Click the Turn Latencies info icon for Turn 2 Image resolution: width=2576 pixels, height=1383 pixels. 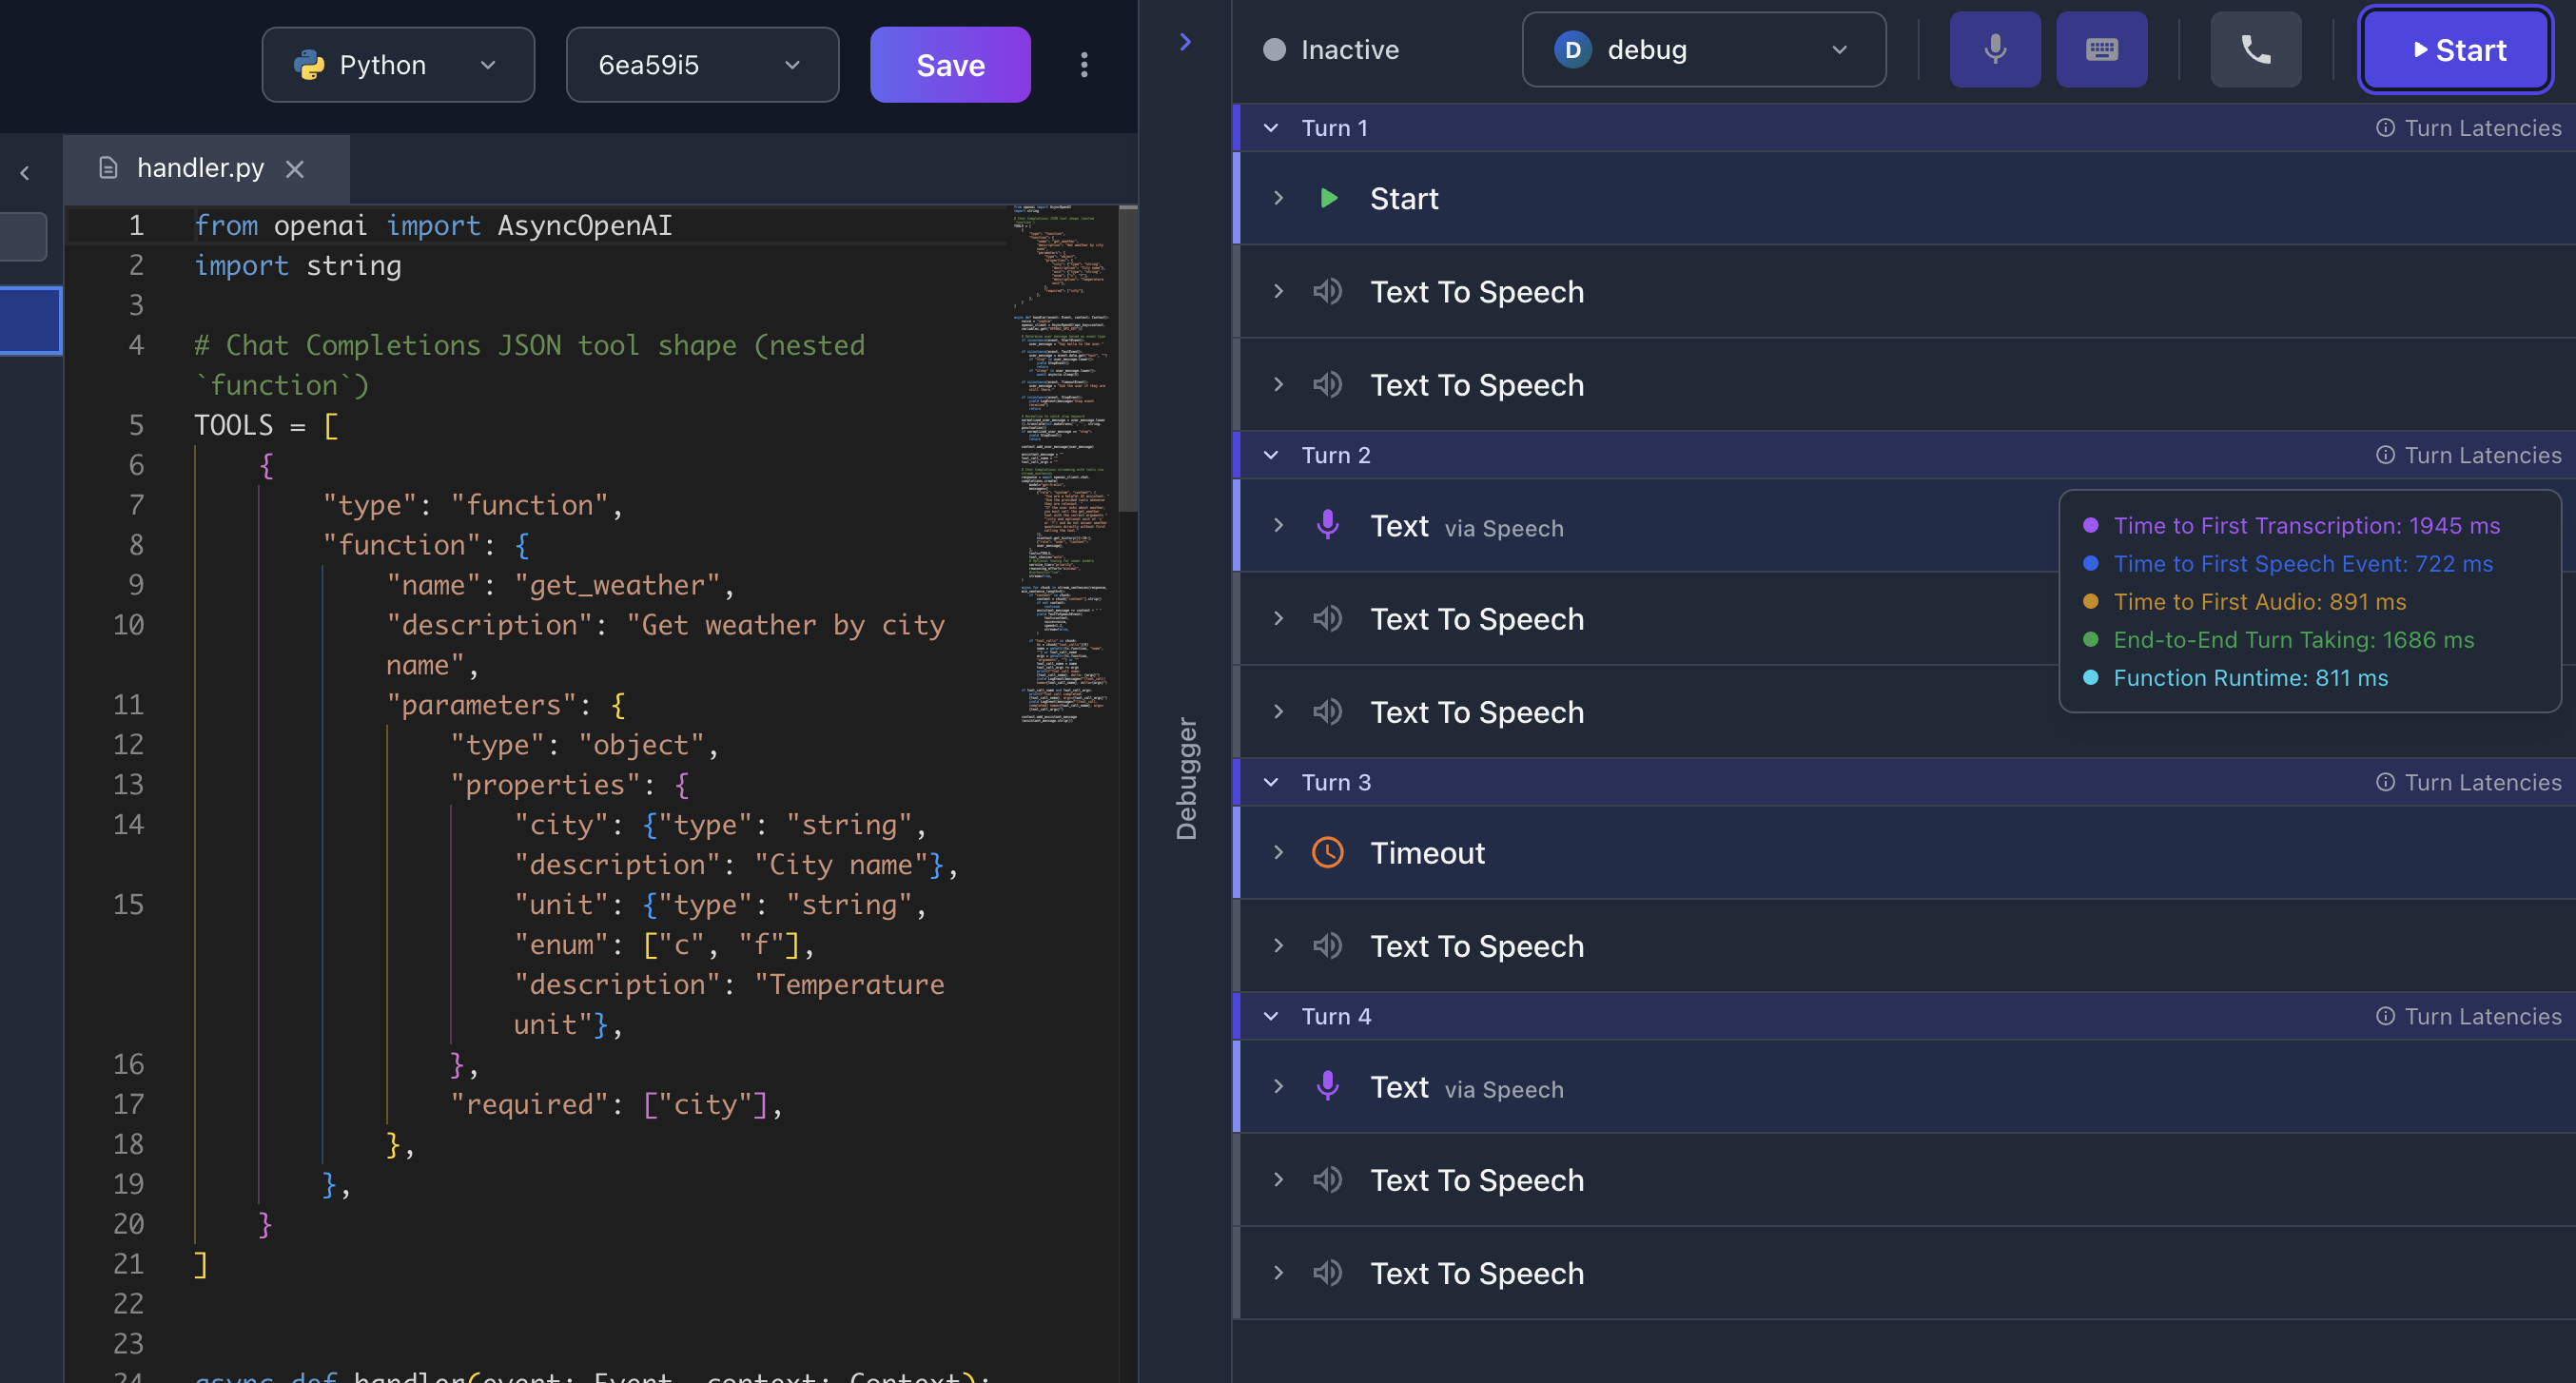pos(2386,455)
